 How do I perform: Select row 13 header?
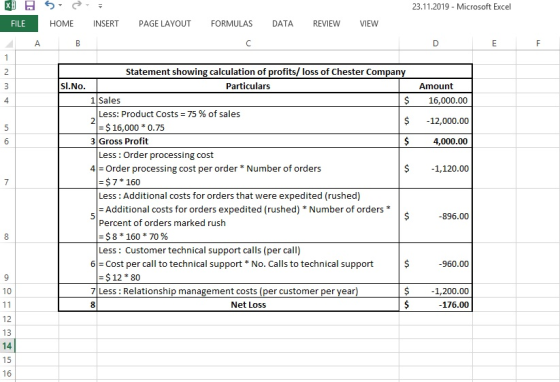tap(8, 332)
